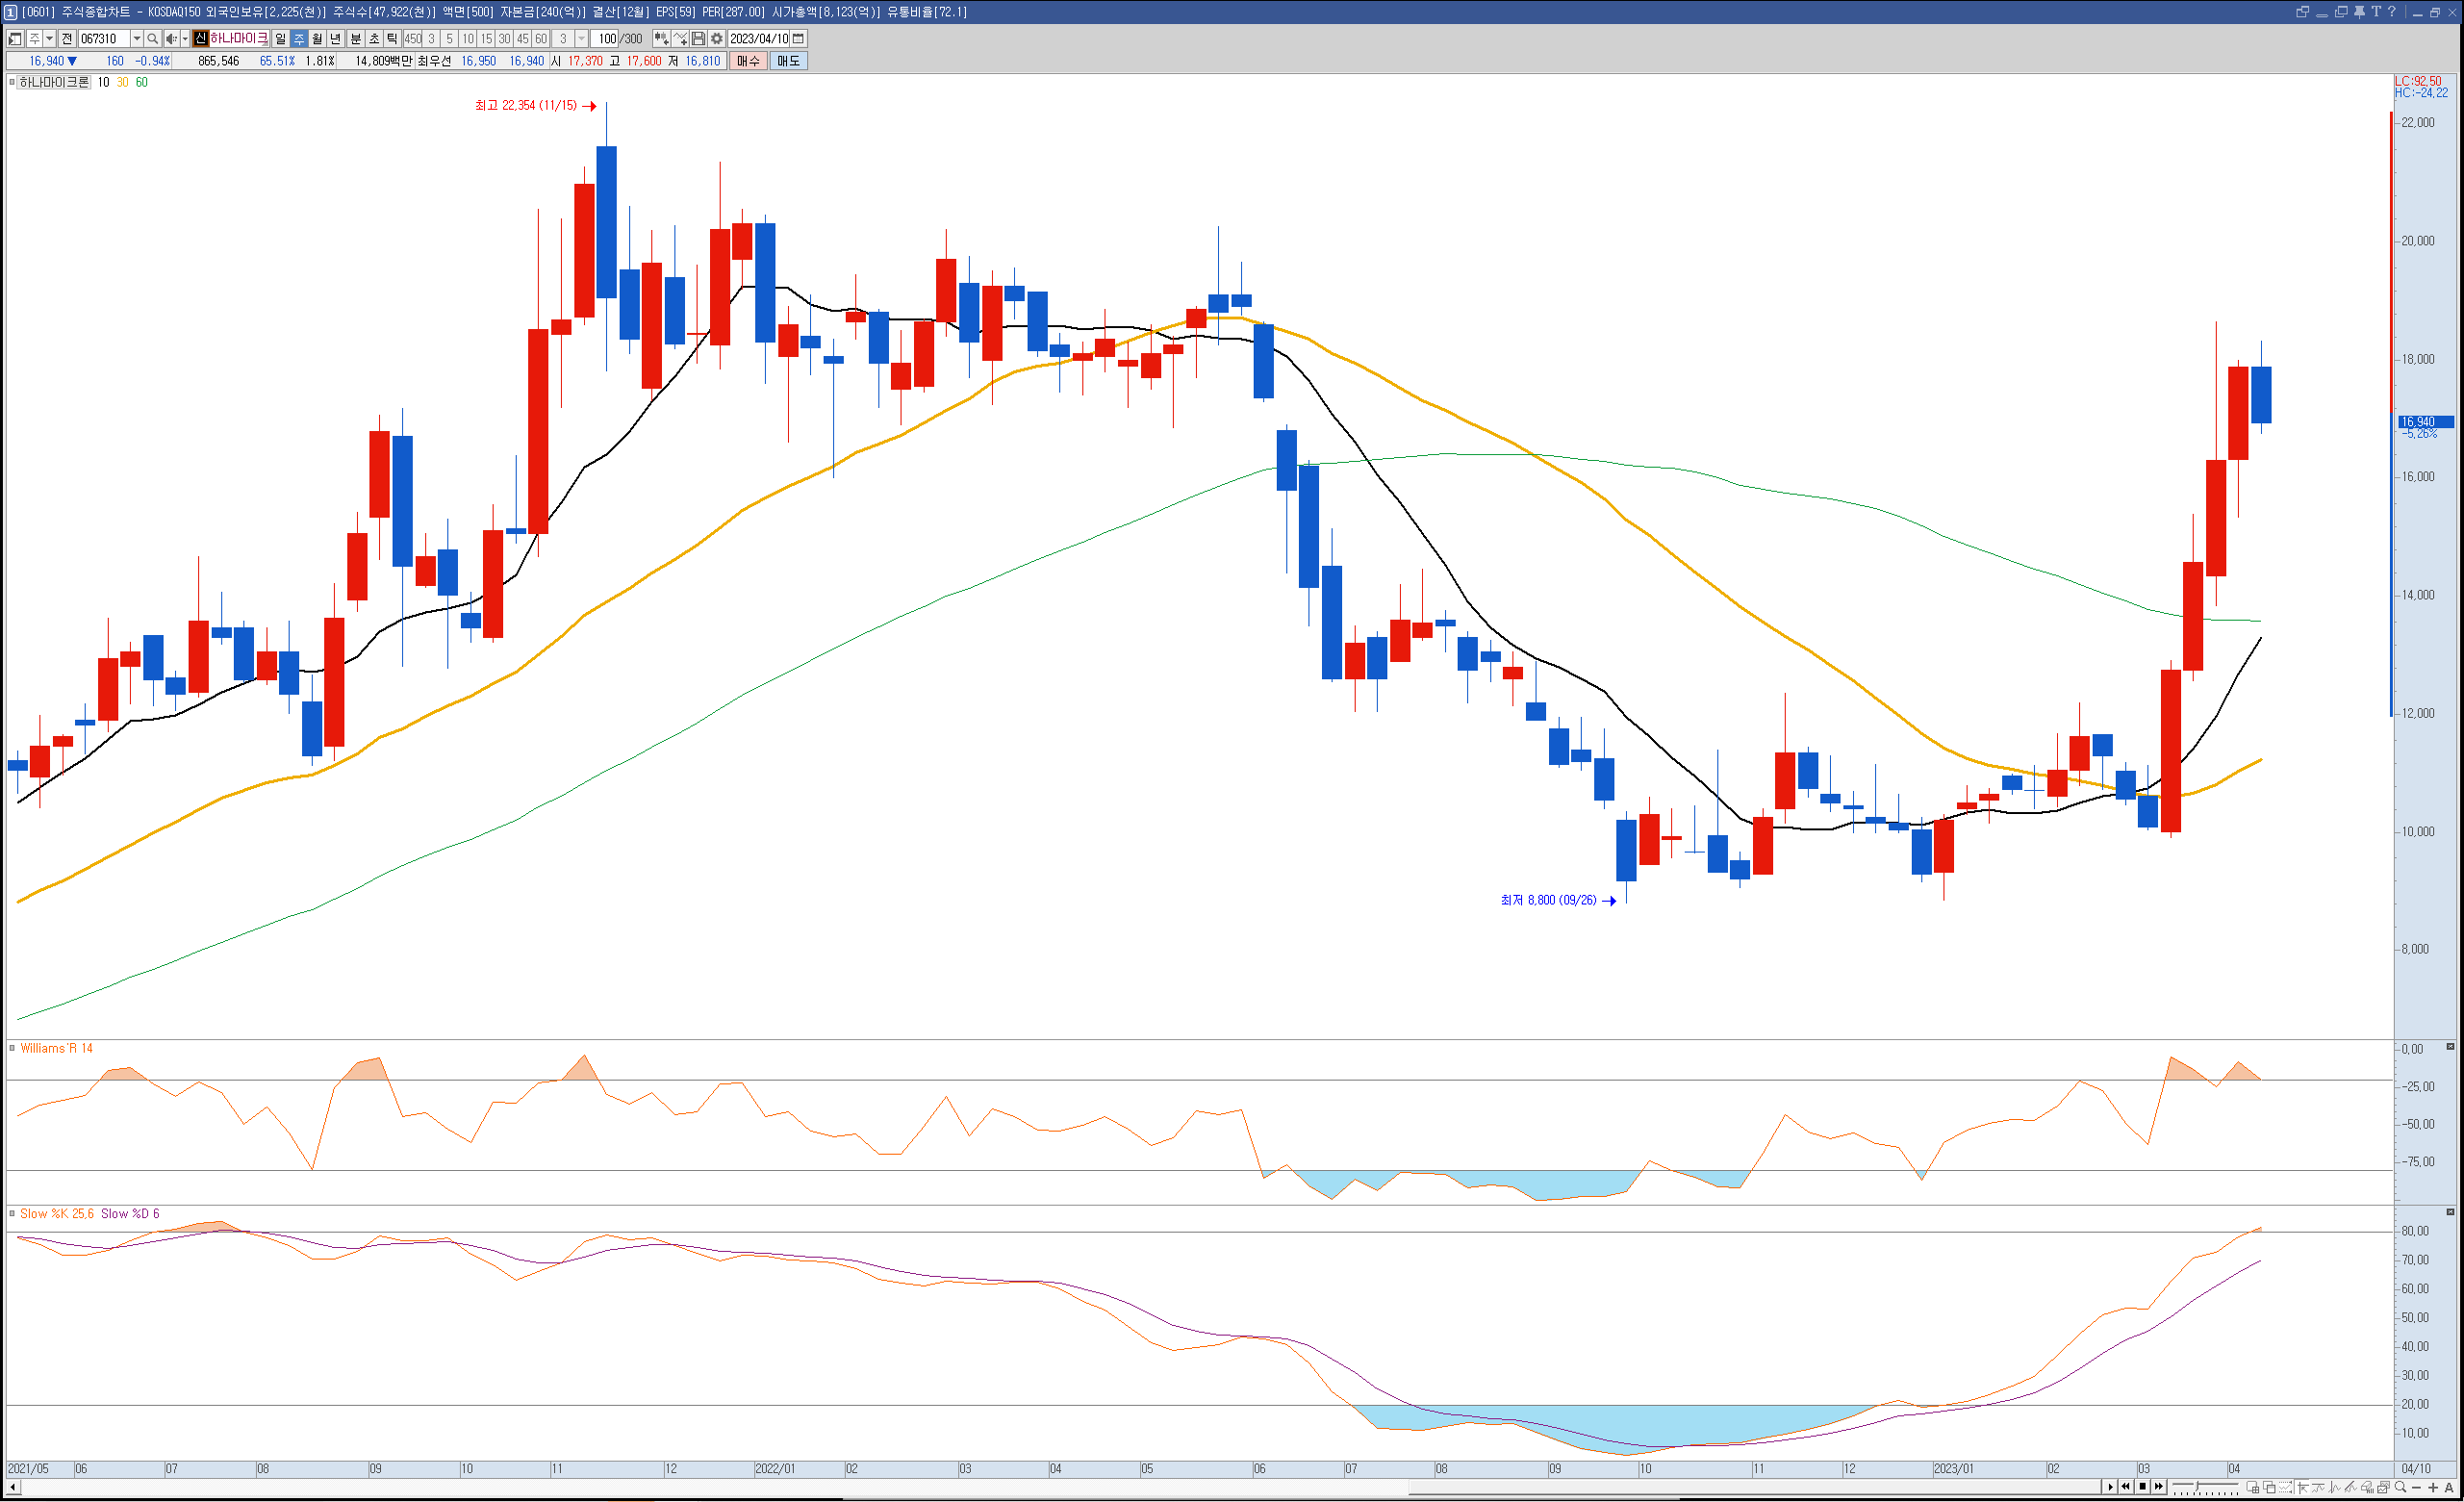Zoom in with bottom plus icon
This screenshot has width=2464, height=1502.
tap(2433, 1488)
